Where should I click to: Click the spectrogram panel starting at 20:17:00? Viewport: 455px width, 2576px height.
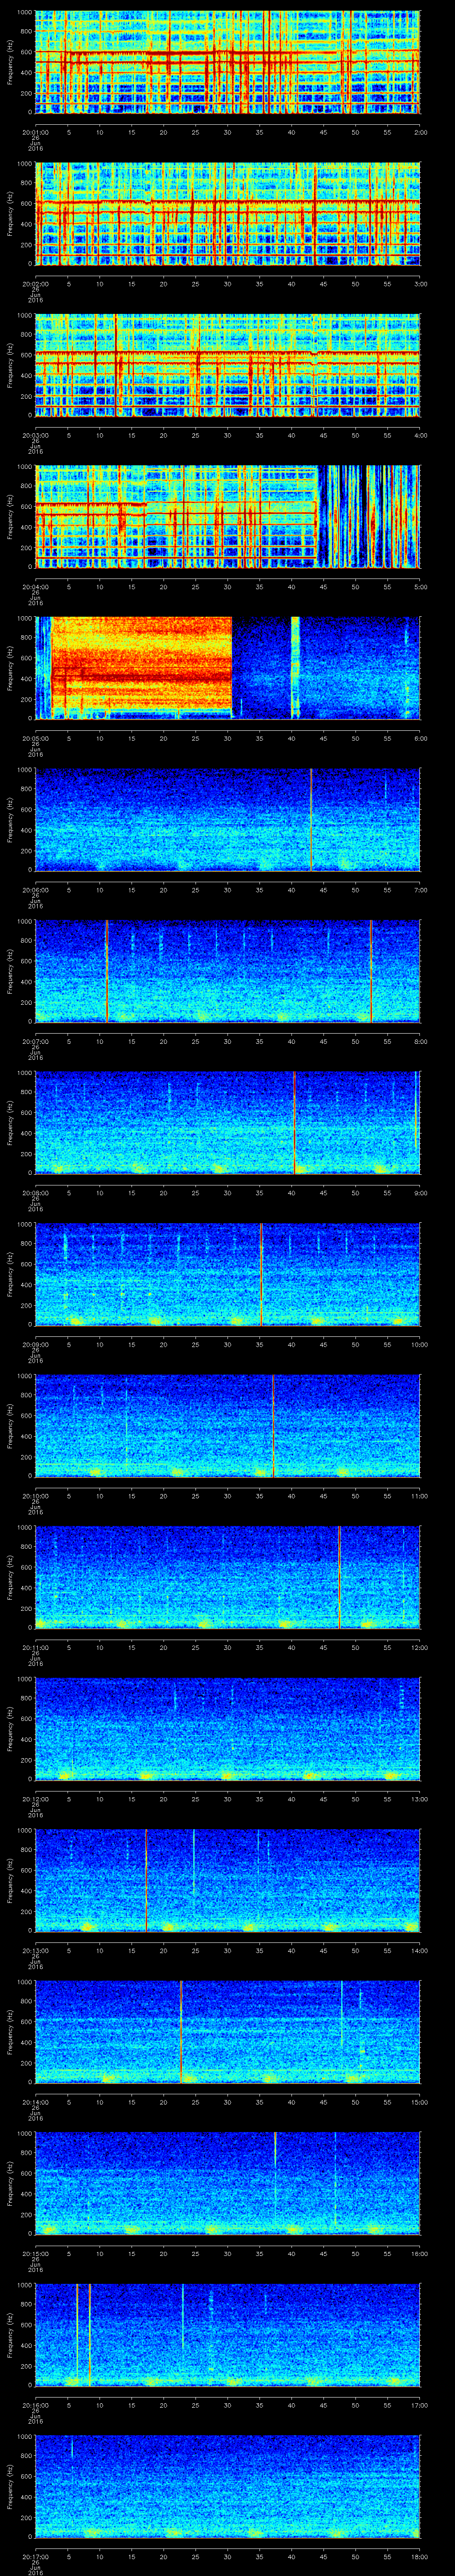tap(228, 2488)
